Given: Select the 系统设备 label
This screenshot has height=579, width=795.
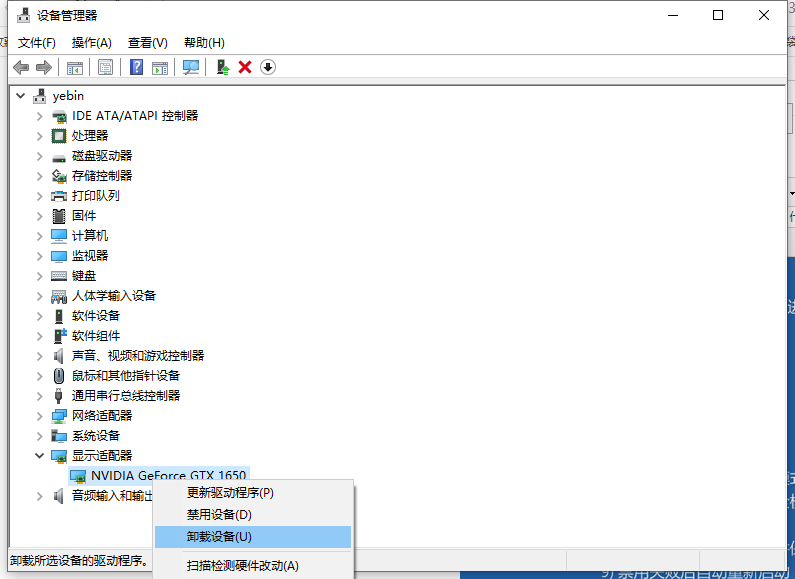Looking at the screenshot, I should click(x=96, y=436).
